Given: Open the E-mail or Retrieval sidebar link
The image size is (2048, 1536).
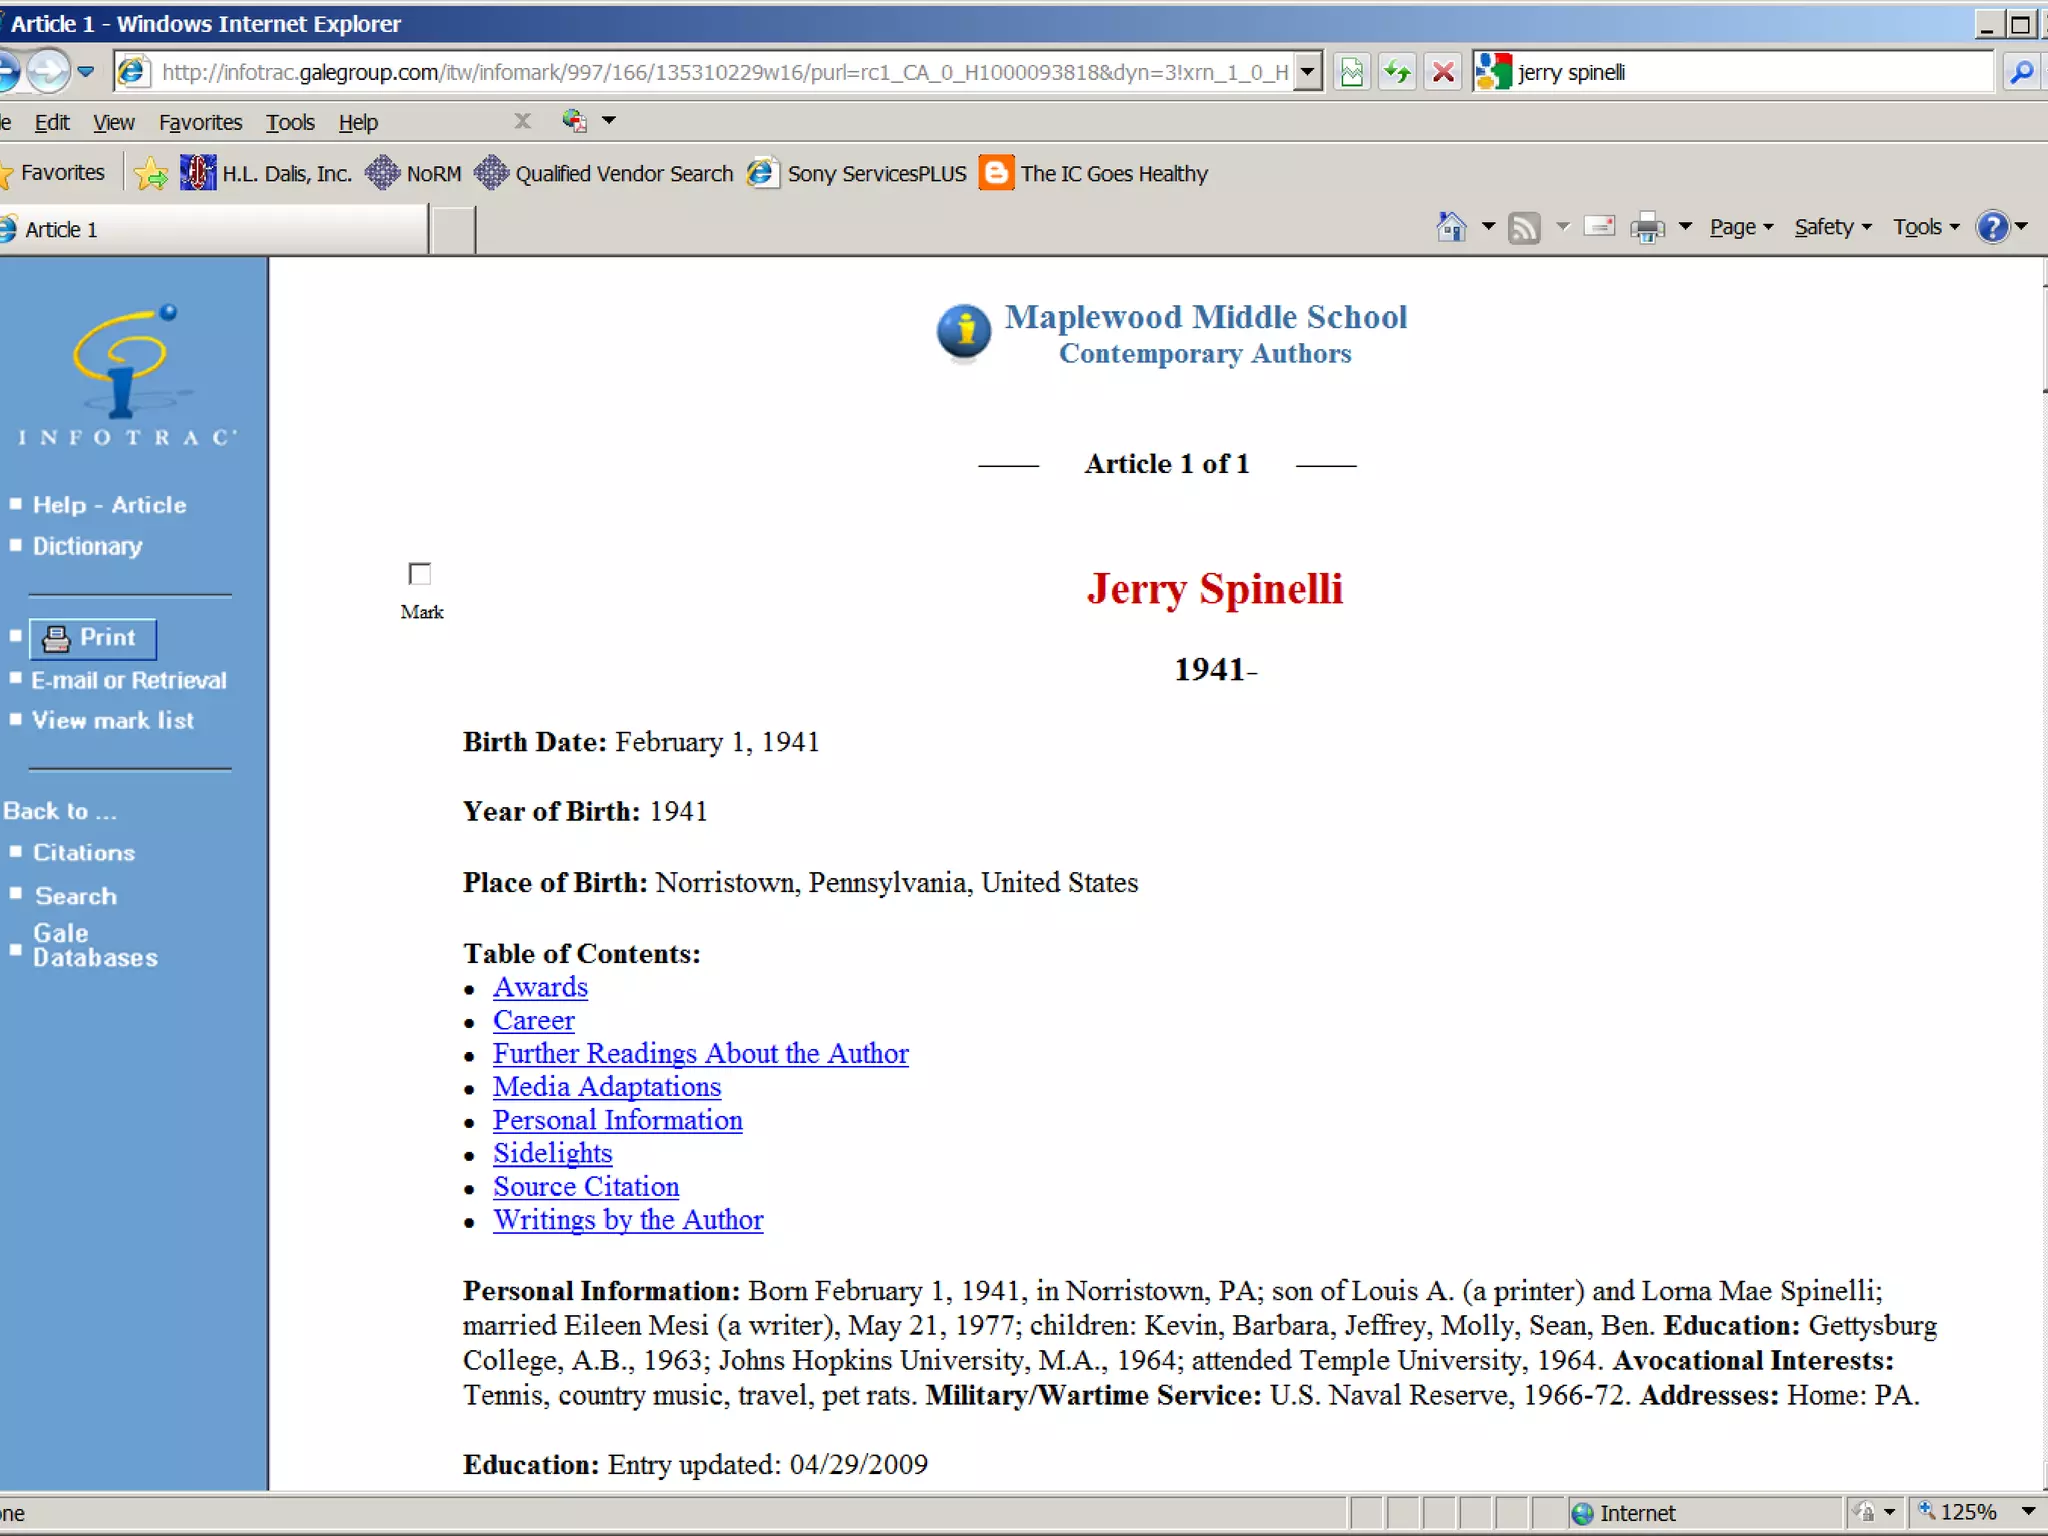Looking at the screenshot, I should (x=129, y=680).
